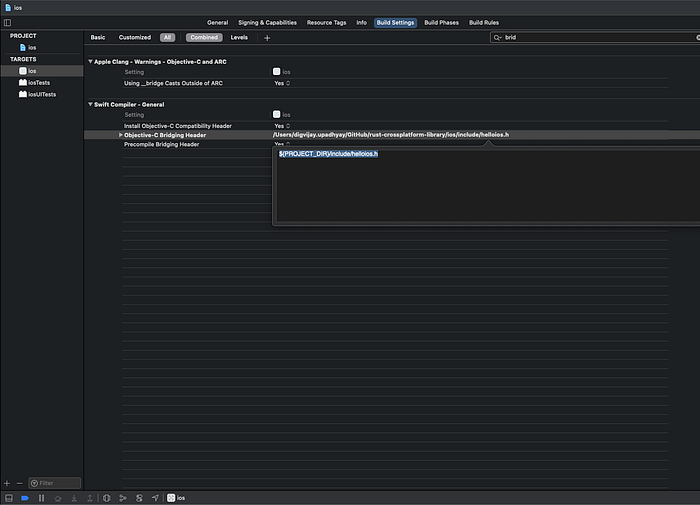Screen dimensions: 700x505
Task: Open the Install Objective-C Compatibility Header dropdown
Action: (x=282, y=126)
